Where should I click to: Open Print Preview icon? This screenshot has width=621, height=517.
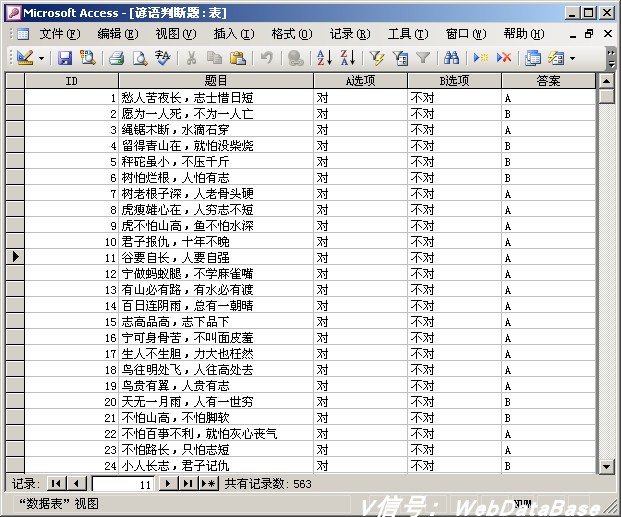[x=140, y=58]
